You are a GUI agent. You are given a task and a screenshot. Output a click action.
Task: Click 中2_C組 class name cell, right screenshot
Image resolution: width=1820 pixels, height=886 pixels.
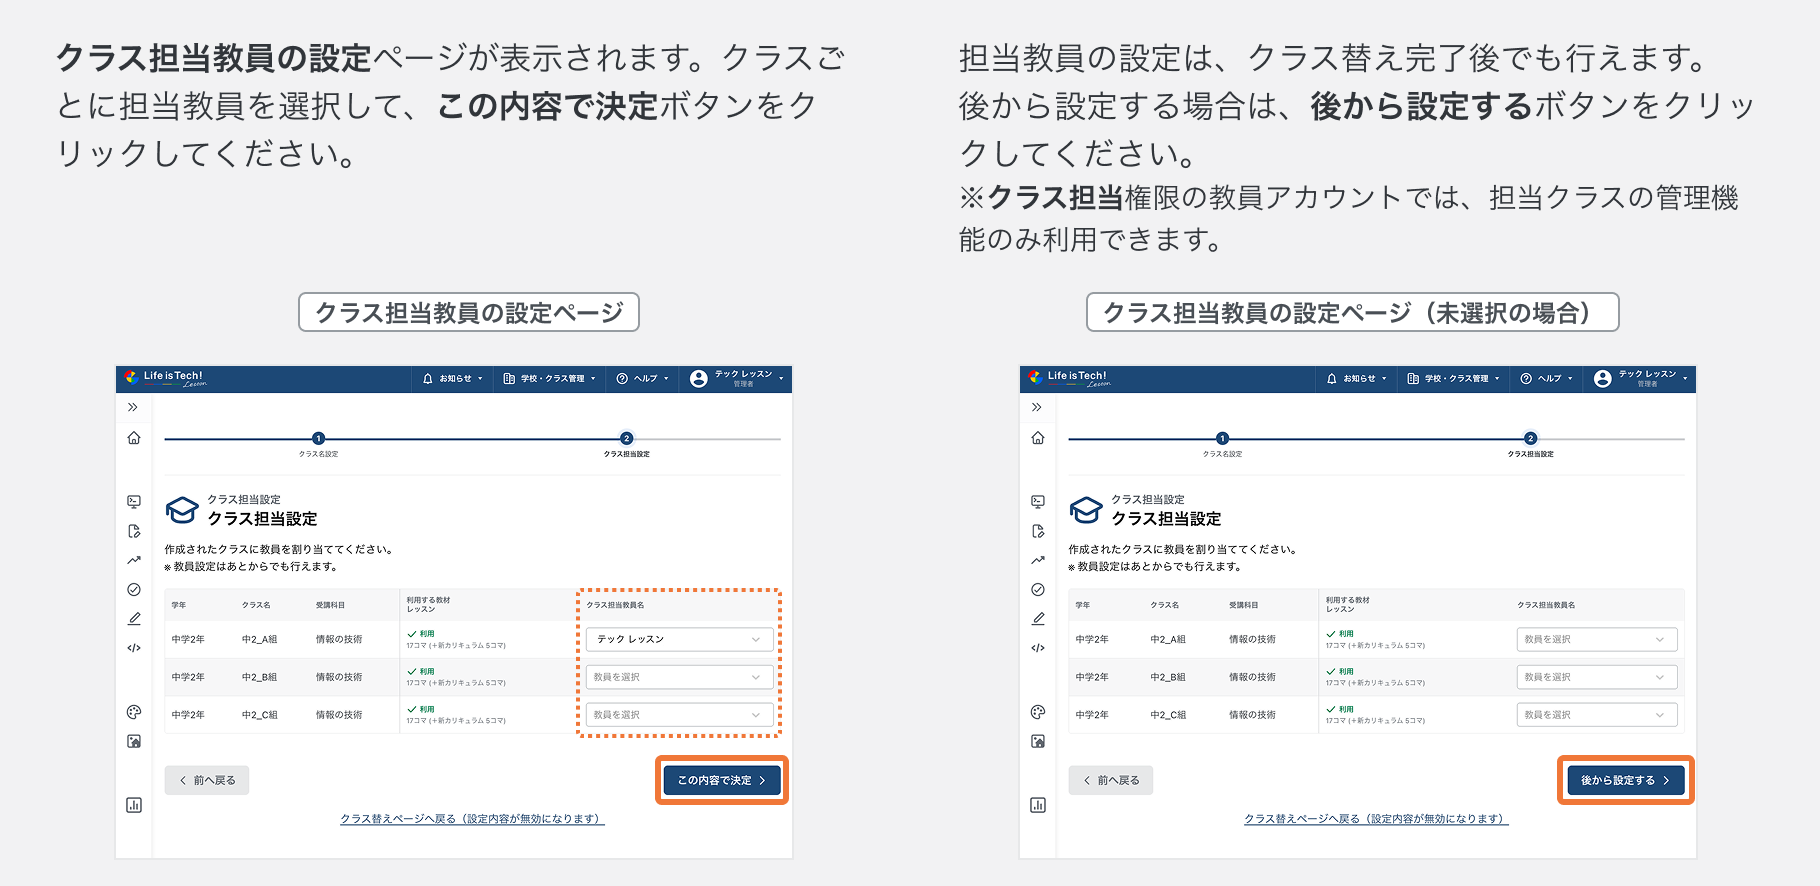point(1167,715)
